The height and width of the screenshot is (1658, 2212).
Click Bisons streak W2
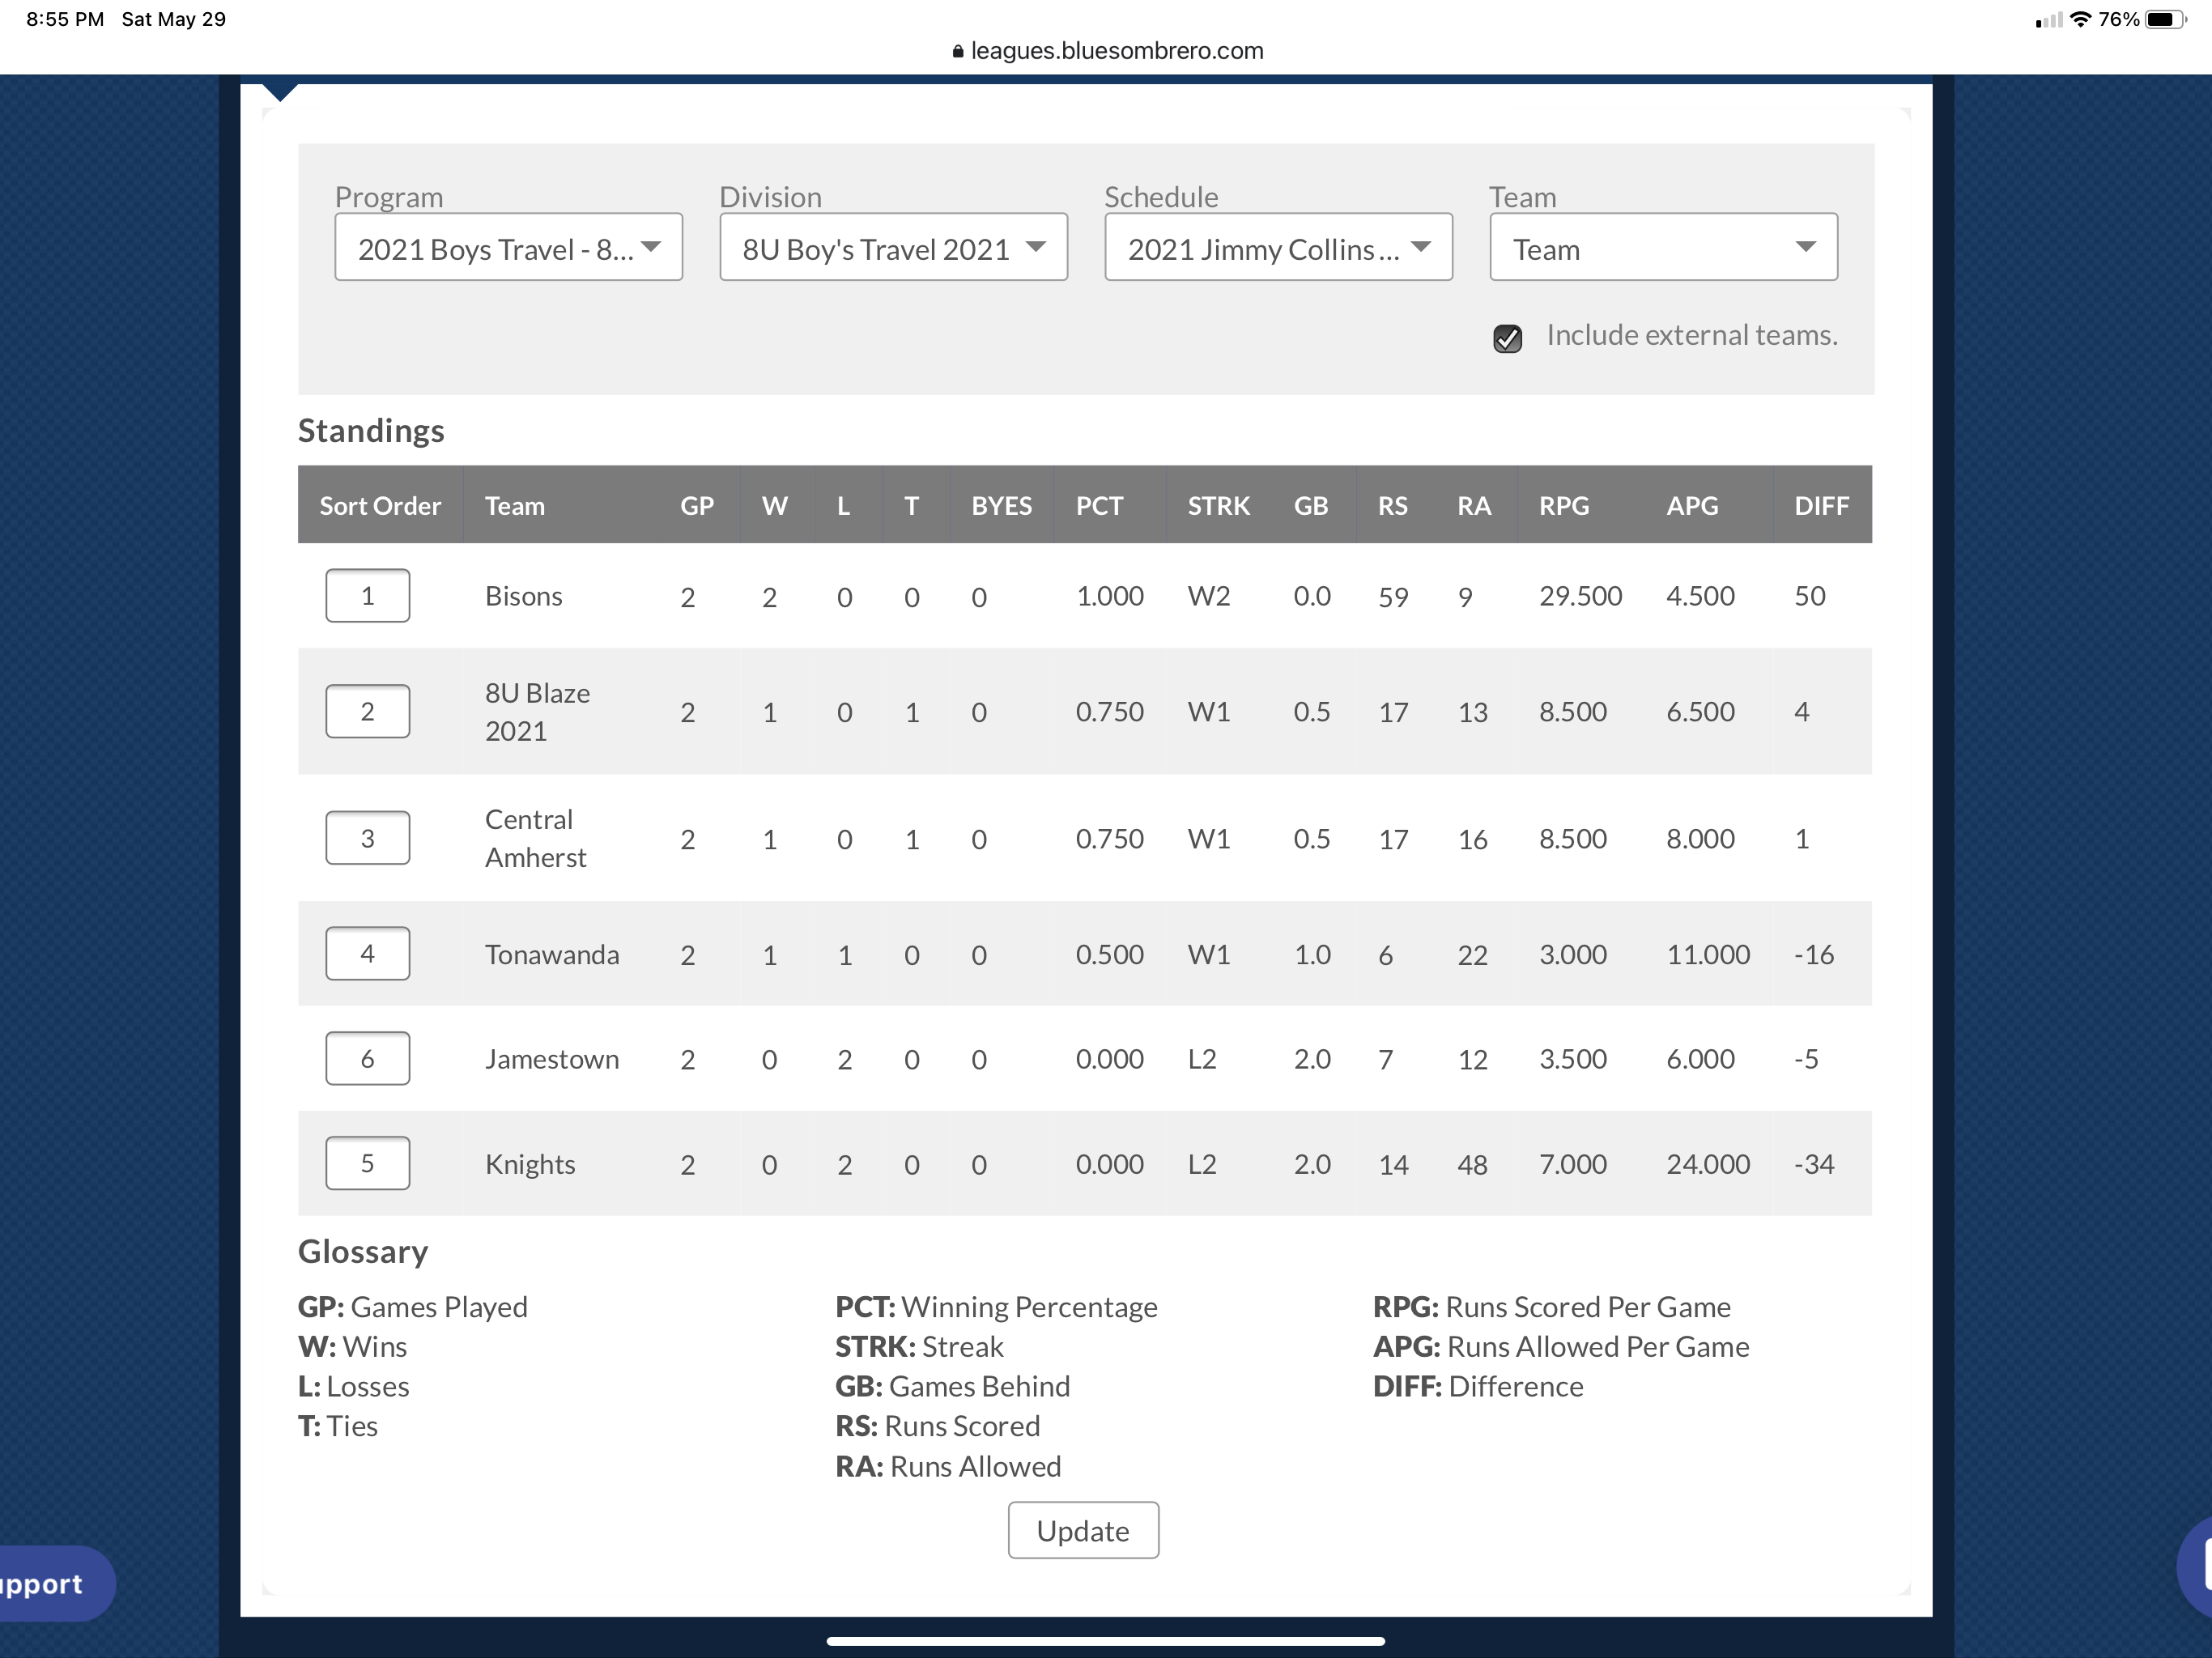coord(1209,596)
